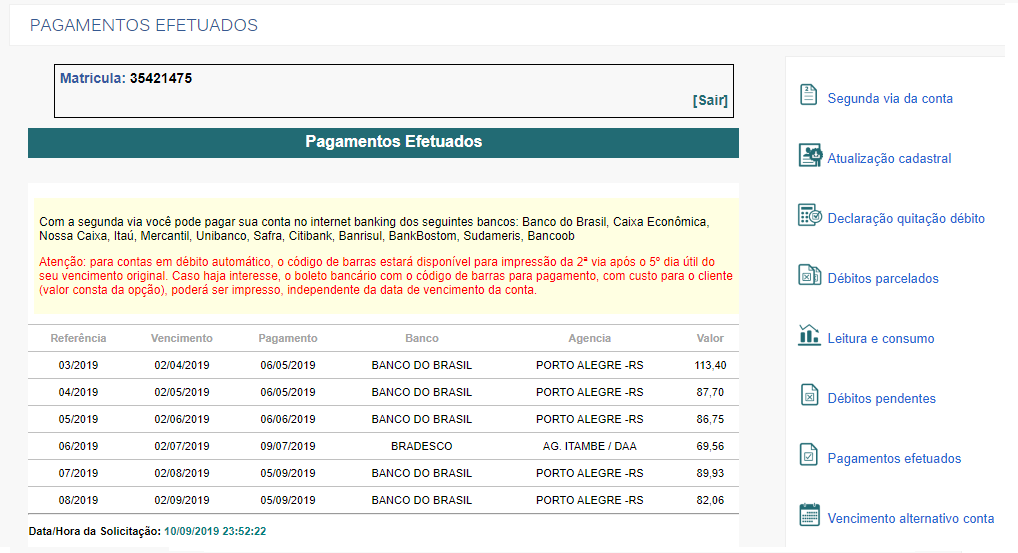The image size is (1018, 553).
Task: Click the Declaração quitação débito icon
Action: click(810, 215)
